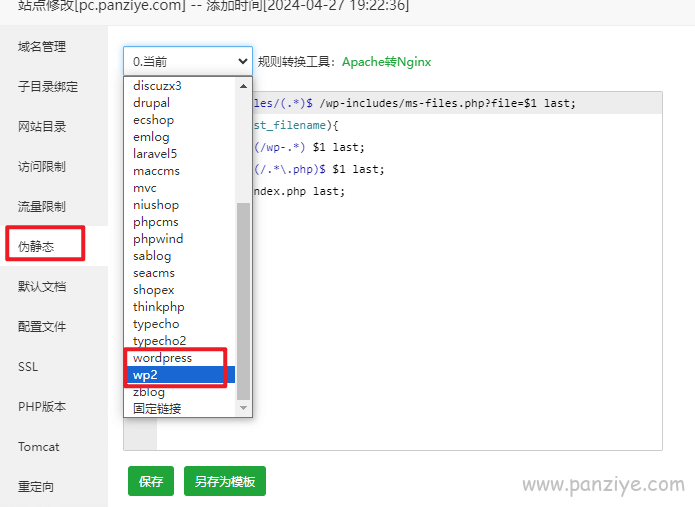Open the 0.当前 template dropdown

tap(188, 61)
